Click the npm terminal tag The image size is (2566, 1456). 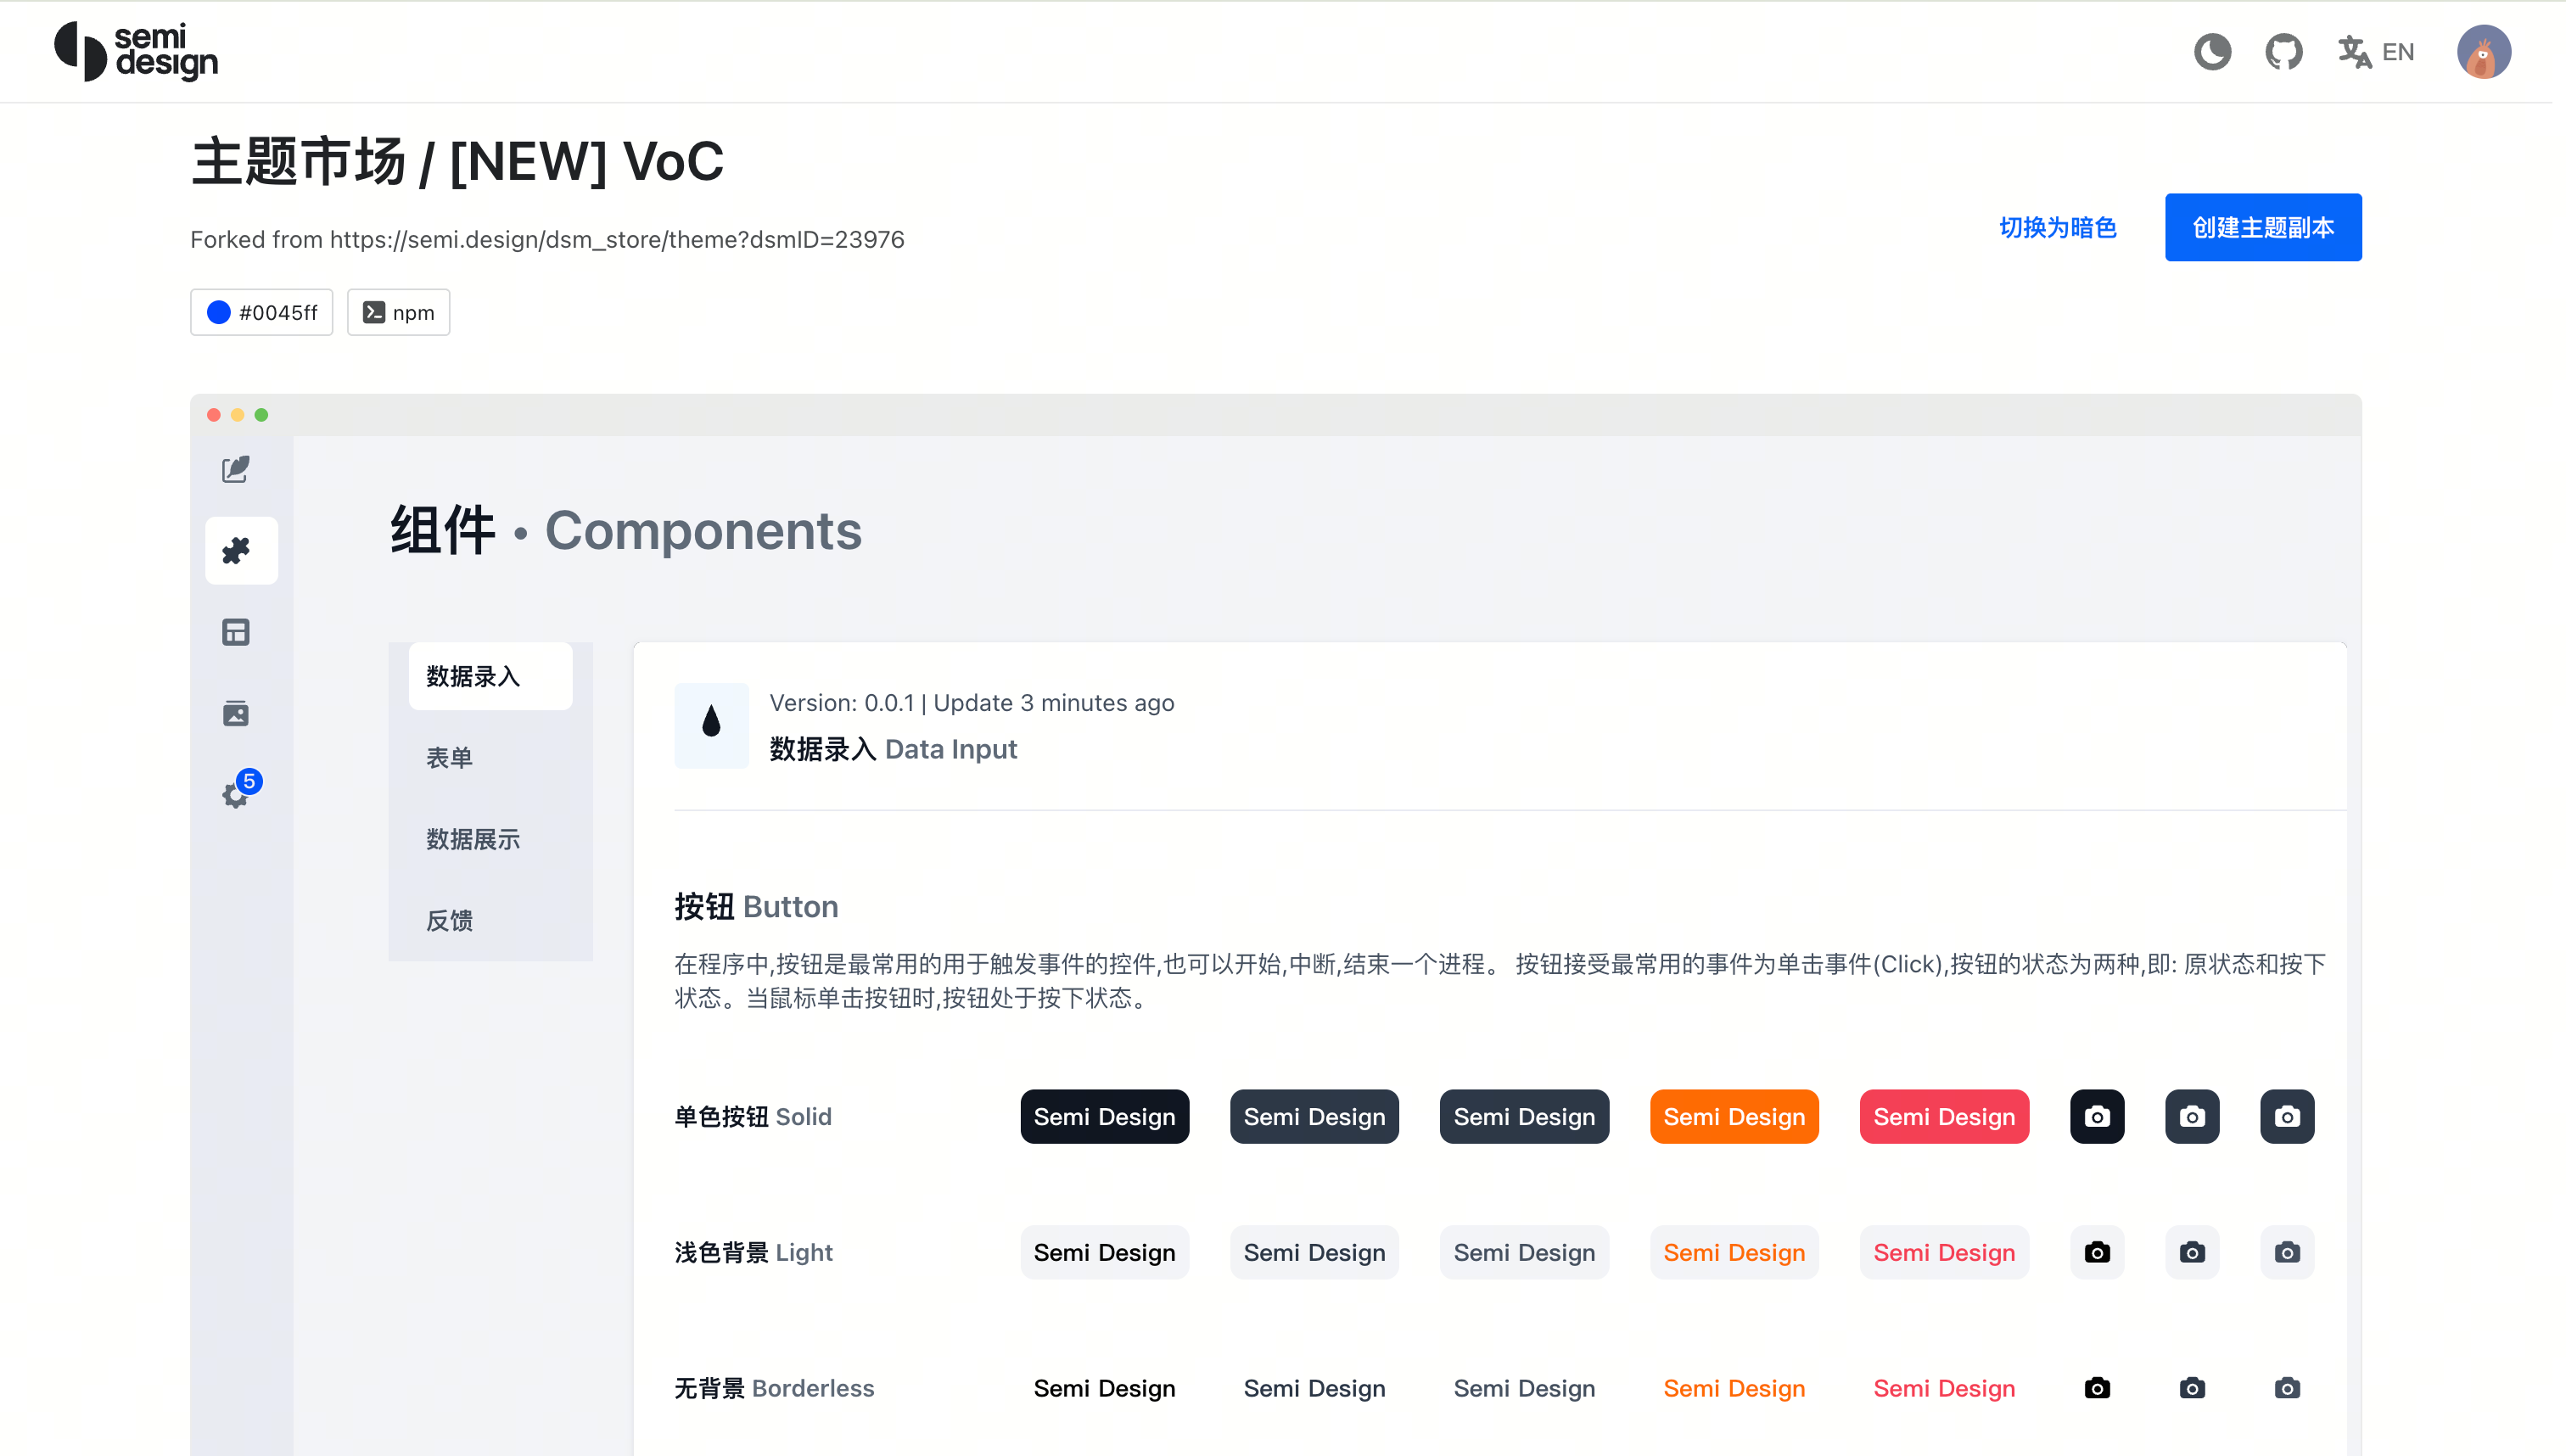[398, 312]
